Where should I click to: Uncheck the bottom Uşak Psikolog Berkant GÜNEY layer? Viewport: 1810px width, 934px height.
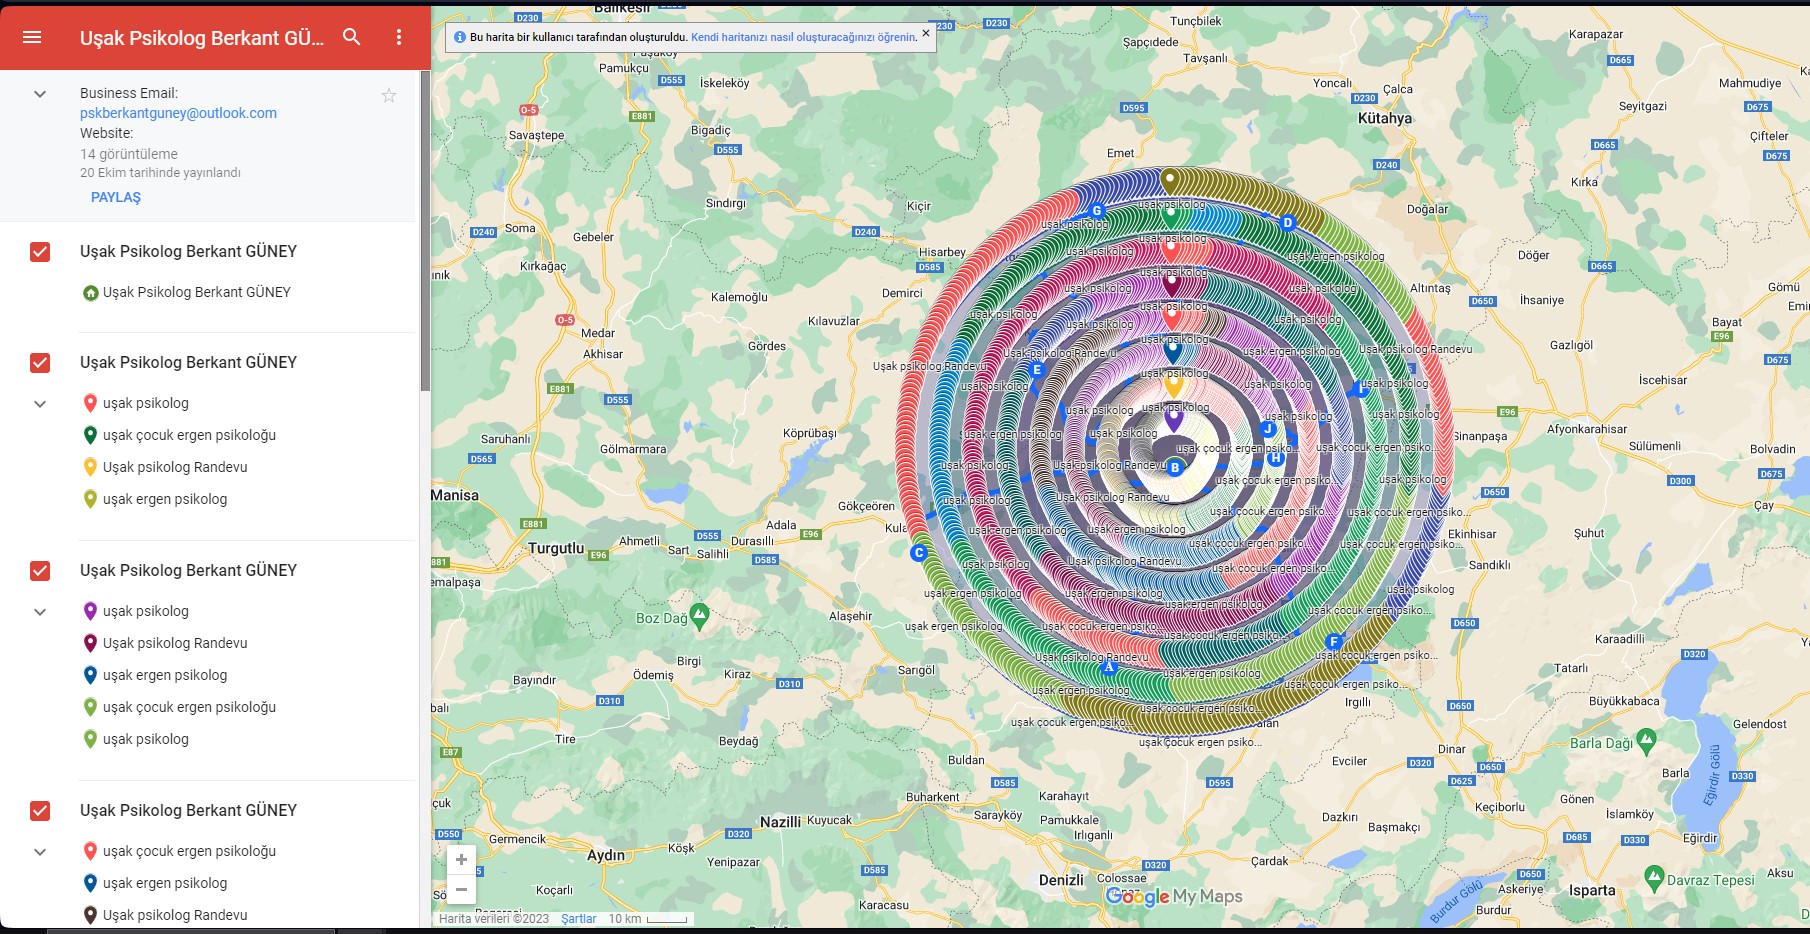[x=40, y=811]
